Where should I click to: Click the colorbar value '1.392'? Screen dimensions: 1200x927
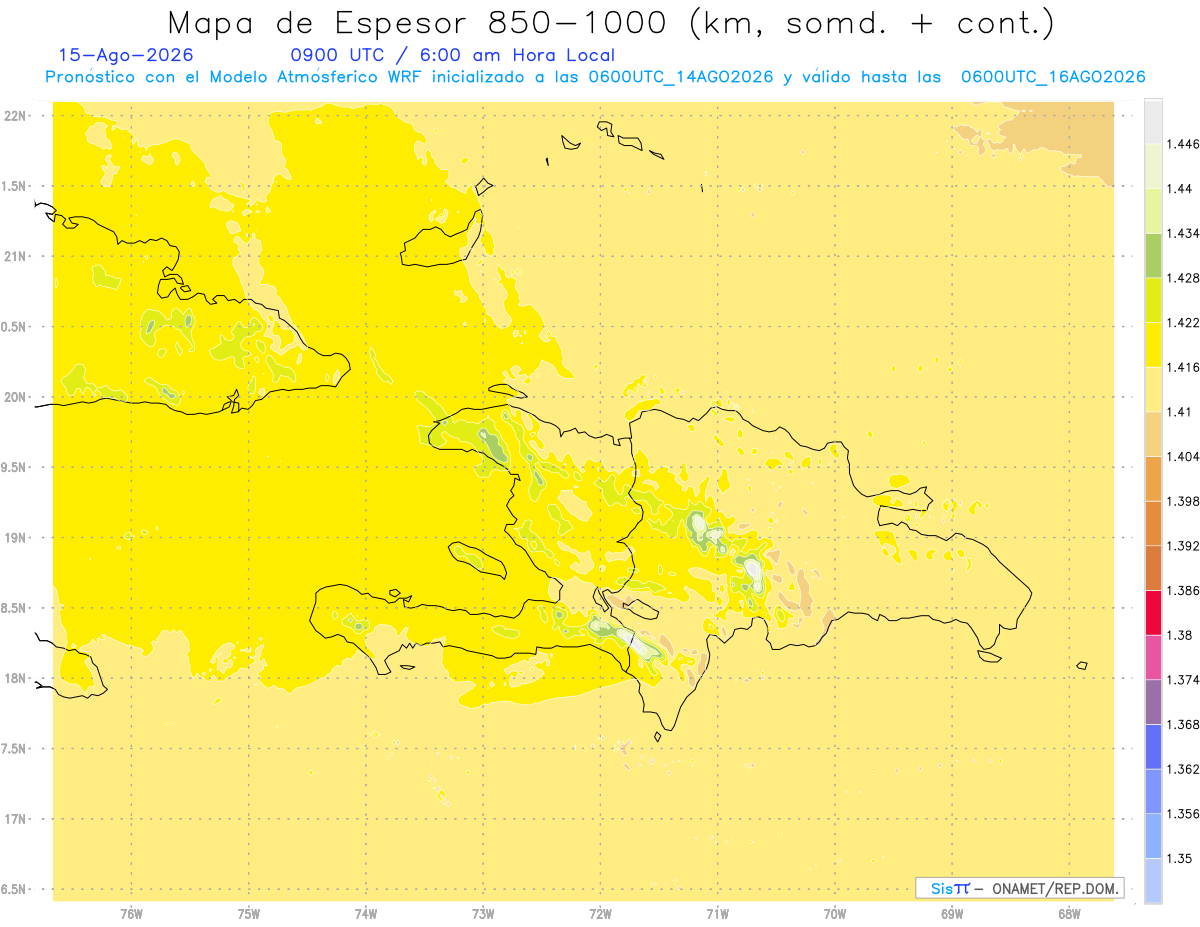1184,546
